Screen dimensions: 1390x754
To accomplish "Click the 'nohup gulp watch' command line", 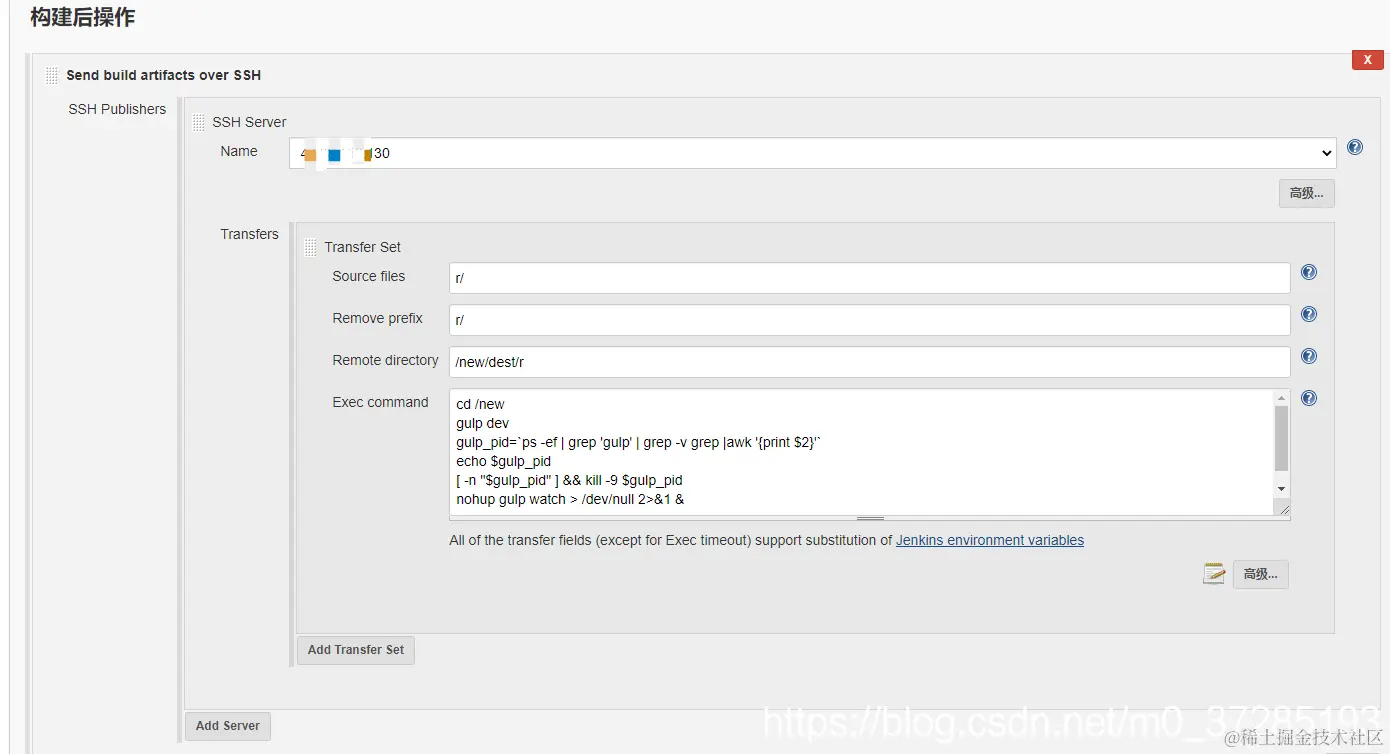I will click(x=570, y=499).
